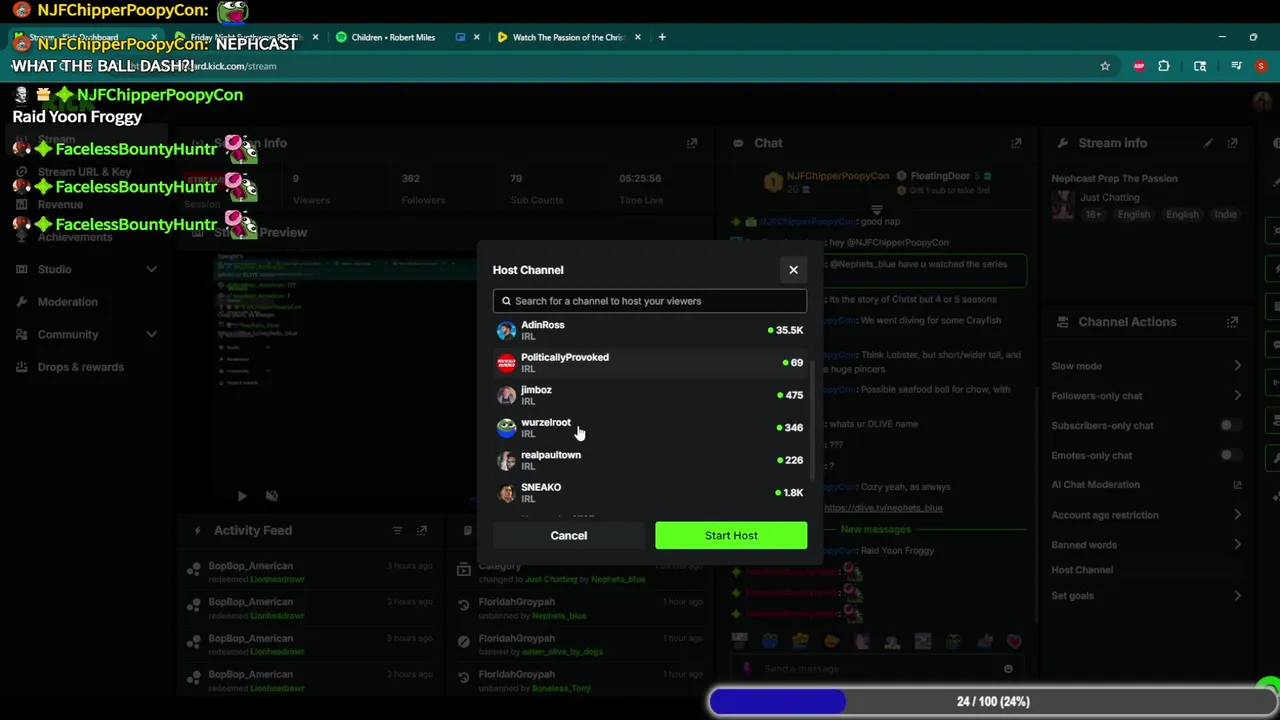Click the 18+ stream tag
The height and width of the screenshot is (720, 1280).
1092,215
